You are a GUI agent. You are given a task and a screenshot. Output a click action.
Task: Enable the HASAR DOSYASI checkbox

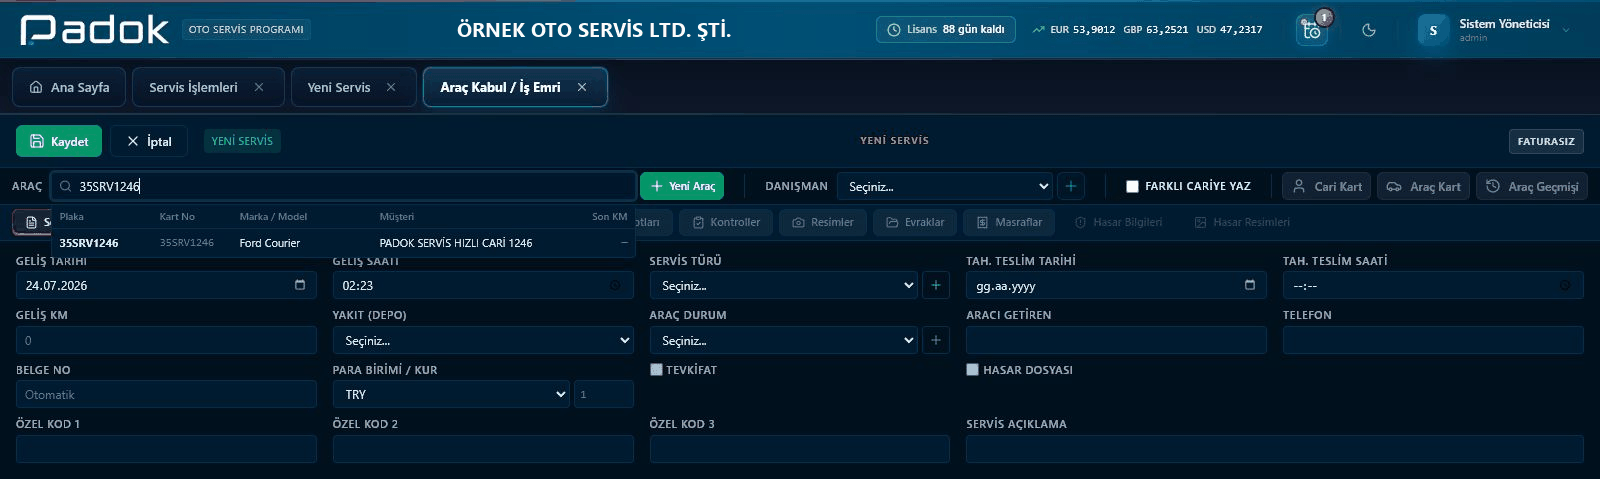pos(973,369)
